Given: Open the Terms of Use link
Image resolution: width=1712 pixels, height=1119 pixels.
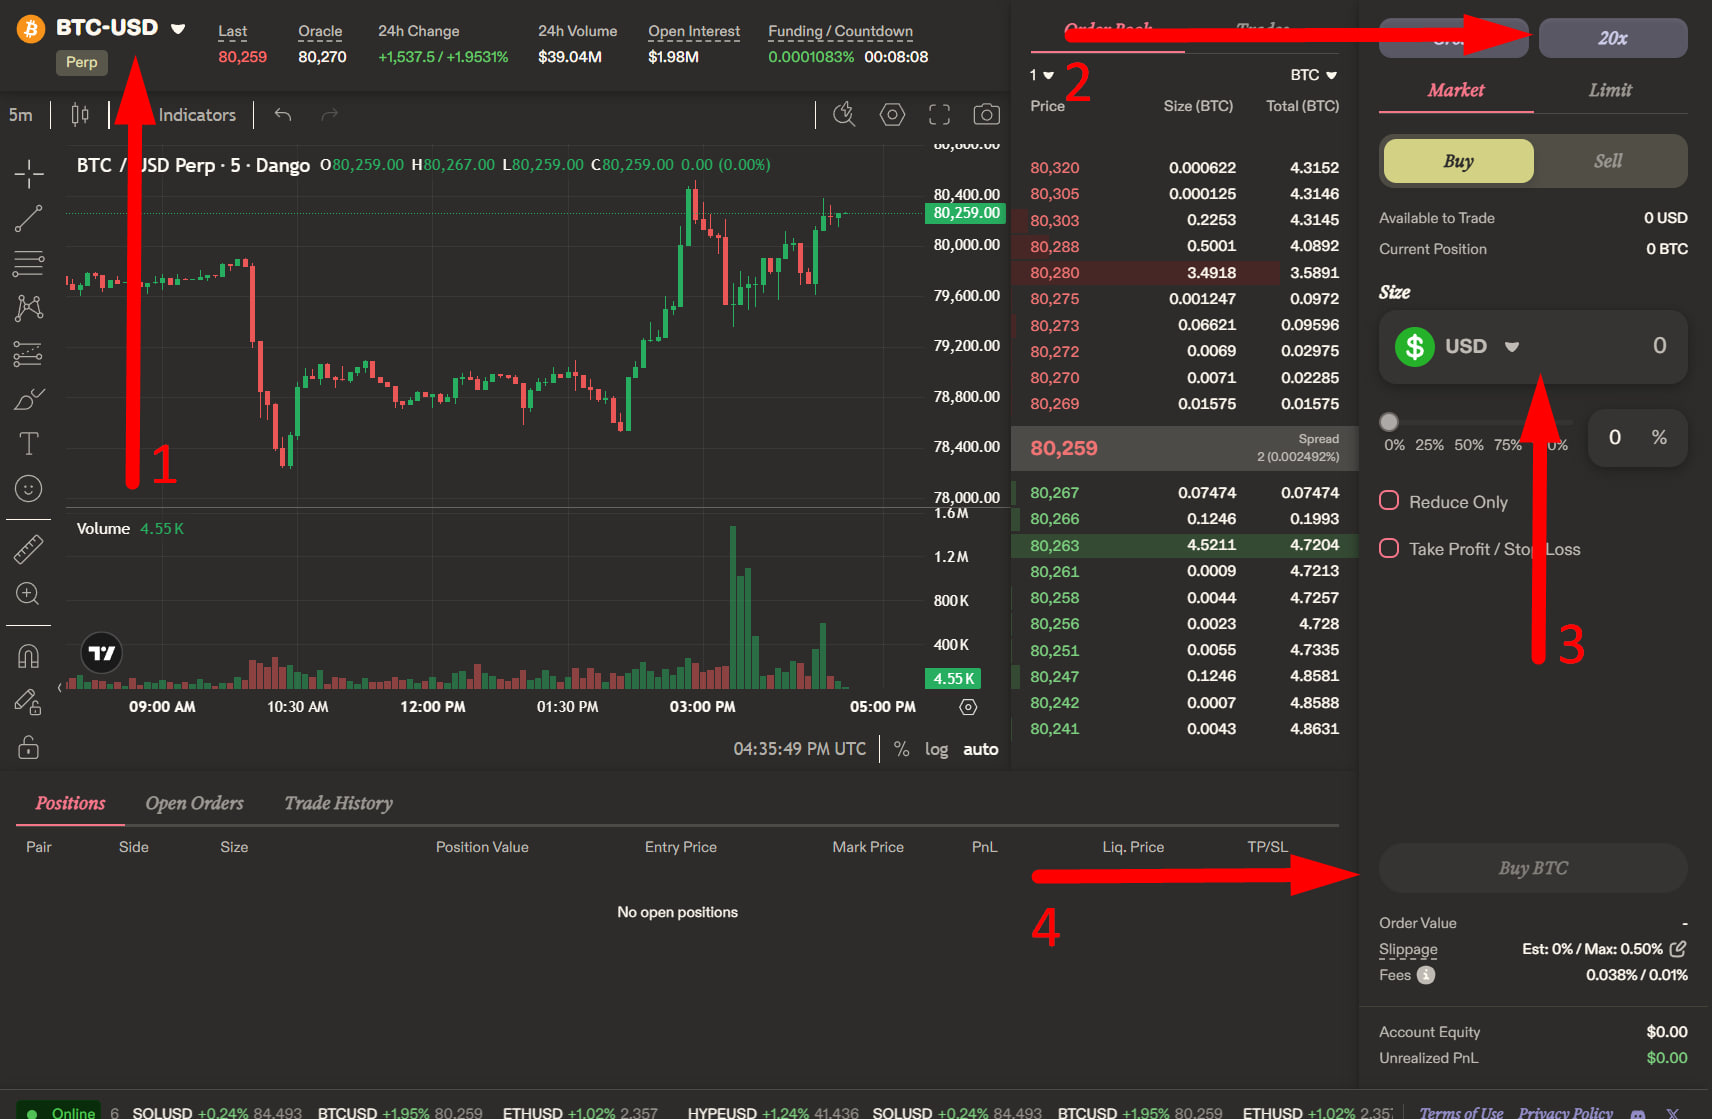Looking at the screenshot, I should (x=1461, y=1113).
